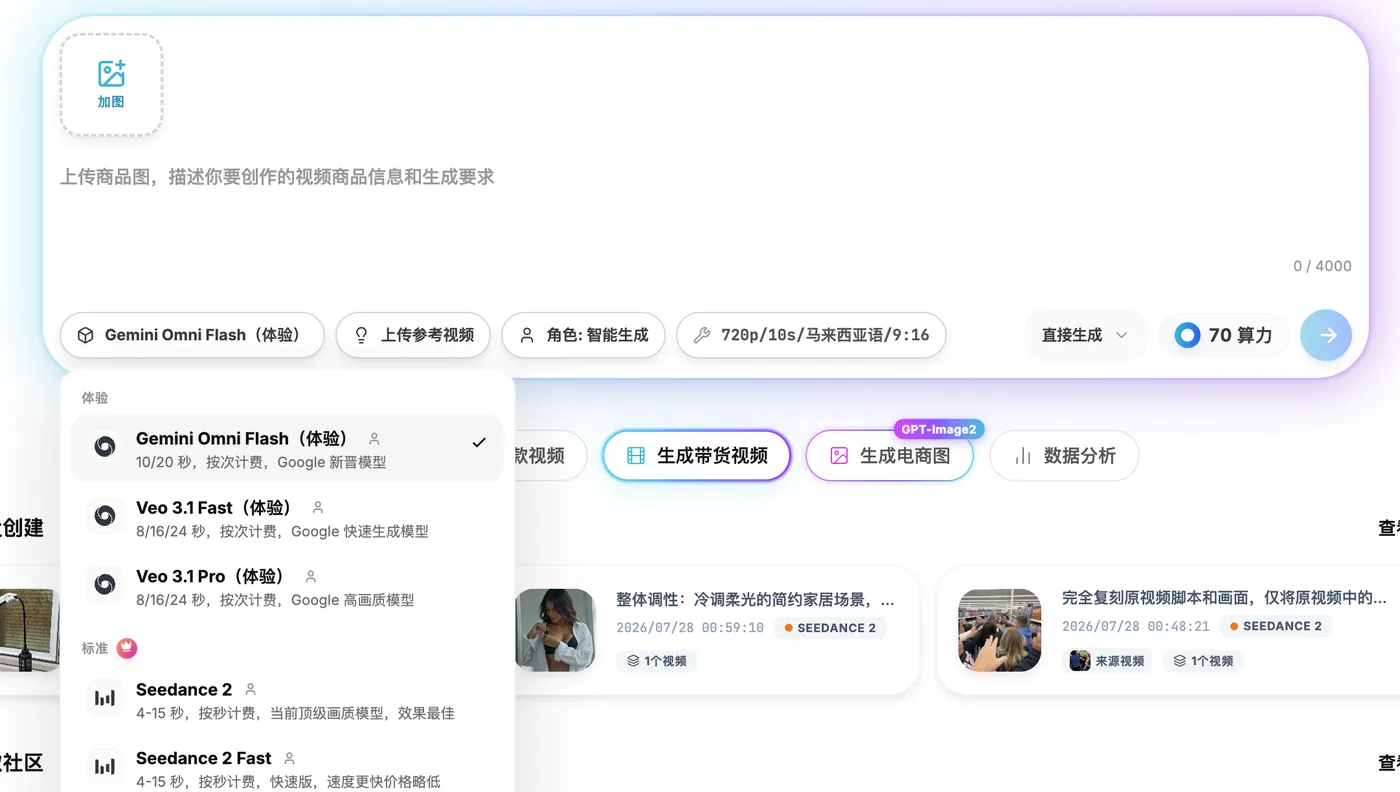Click the Gemini Omni Flash model logo
The image size is (1400, 792).
[x=105, y=447]
